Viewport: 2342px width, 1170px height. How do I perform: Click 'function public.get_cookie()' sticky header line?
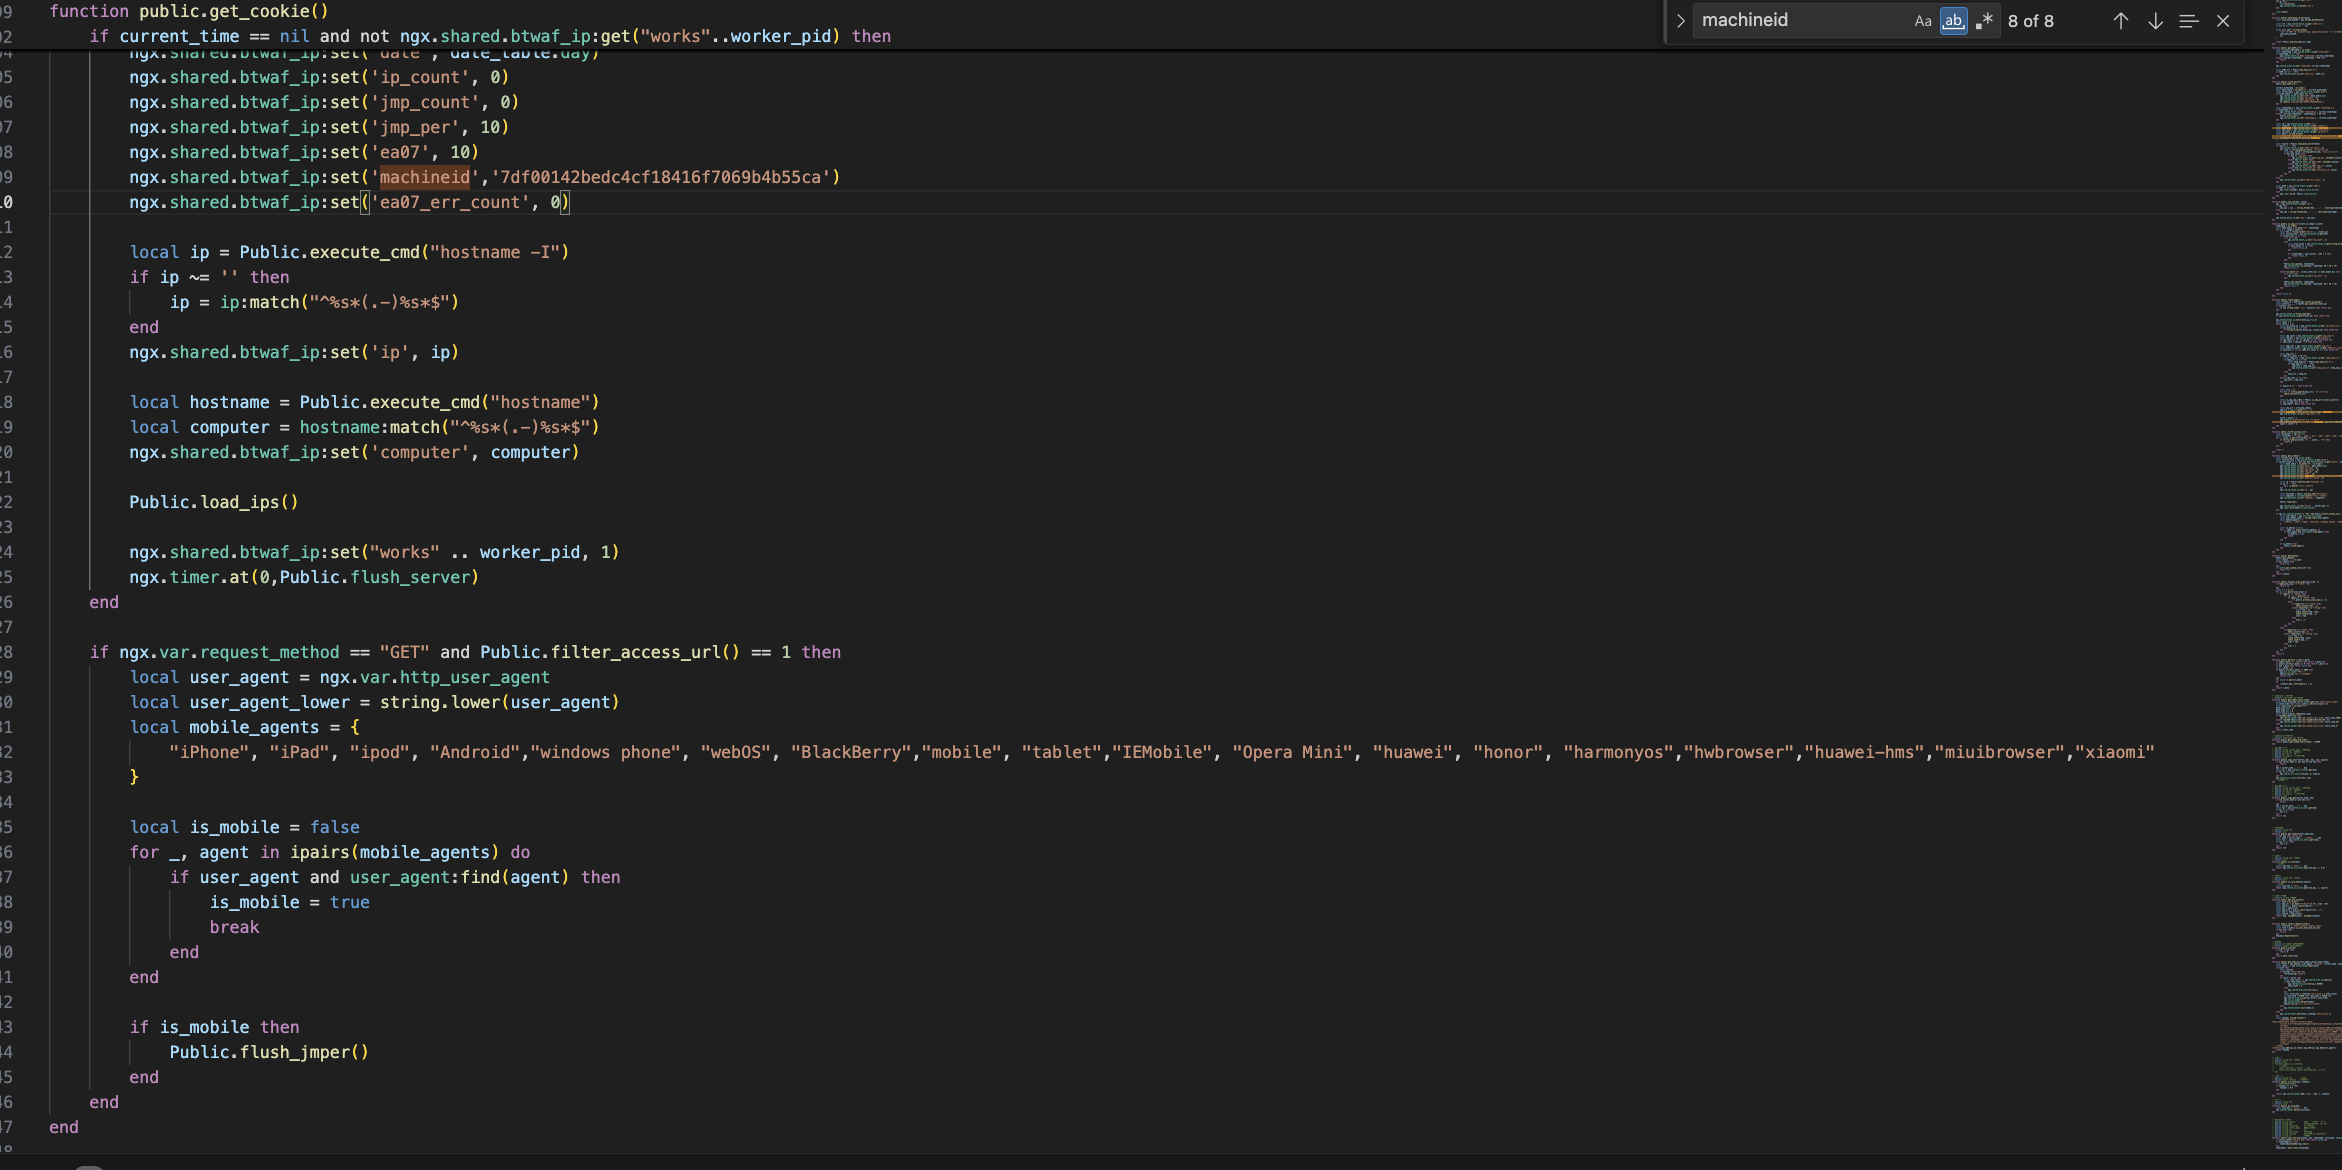pos(189,11)
